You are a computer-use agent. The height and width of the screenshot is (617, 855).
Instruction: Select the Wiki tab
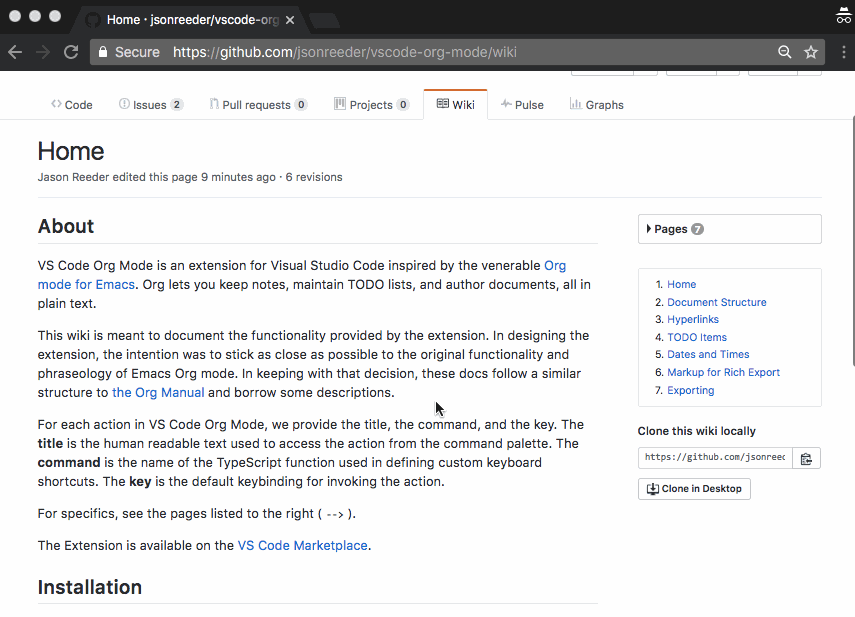pos(455,104)
